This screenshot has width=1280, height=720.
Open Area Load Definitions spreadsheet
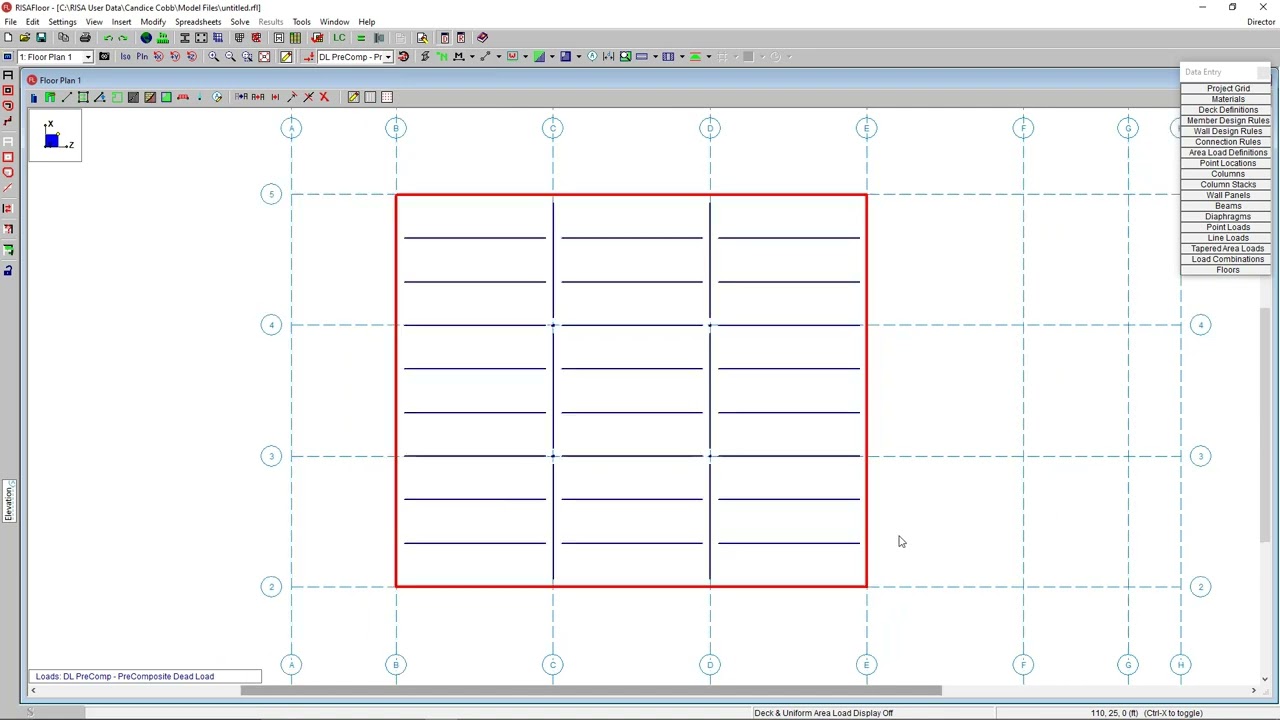tap(1228, 152)
